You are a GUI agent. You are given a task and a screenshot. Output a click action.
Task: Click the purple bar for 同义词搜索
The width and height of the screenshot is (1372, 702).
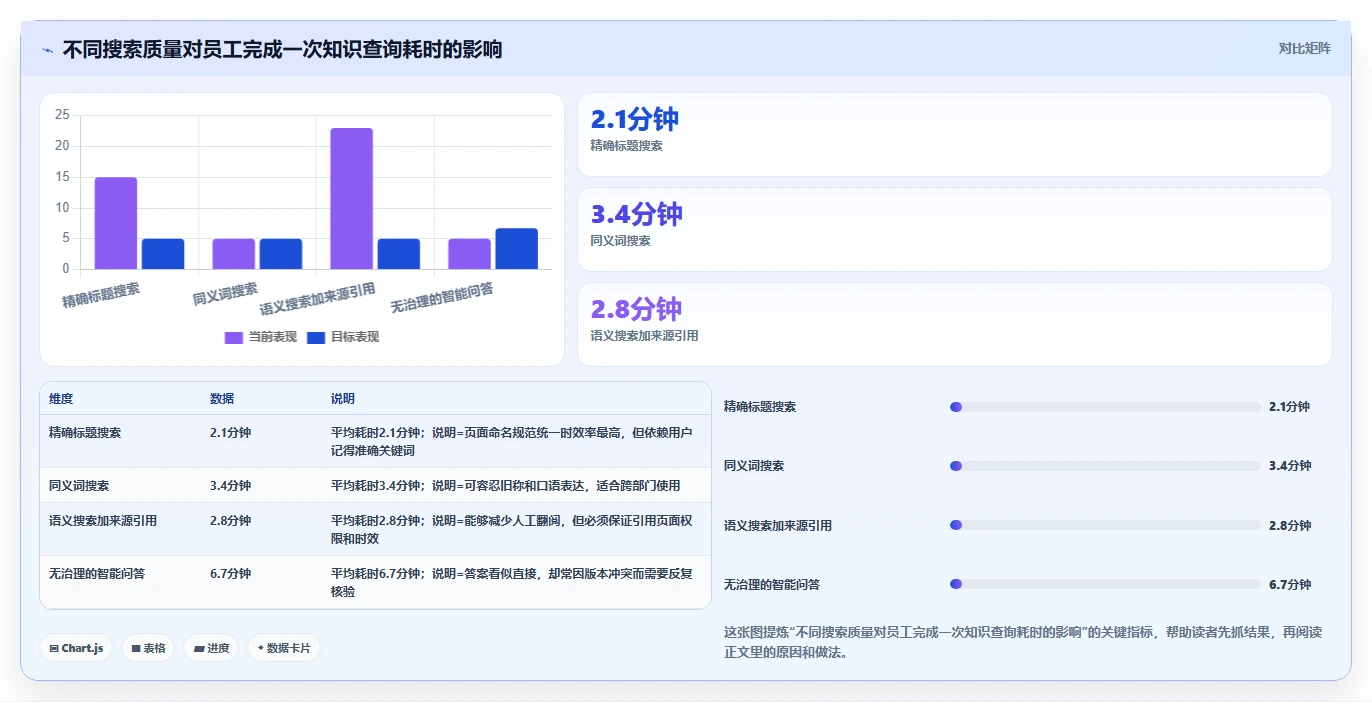pyautogui.click(x=234, y=254)
